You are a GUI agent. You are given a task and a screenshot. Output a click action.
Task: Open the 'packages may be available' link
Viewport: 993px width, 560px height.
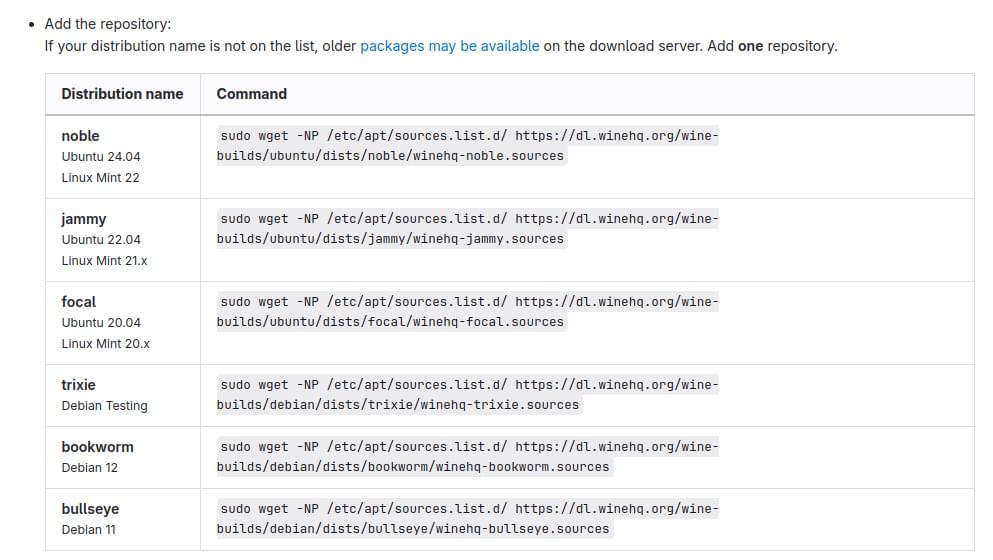(x=450, y=46)
